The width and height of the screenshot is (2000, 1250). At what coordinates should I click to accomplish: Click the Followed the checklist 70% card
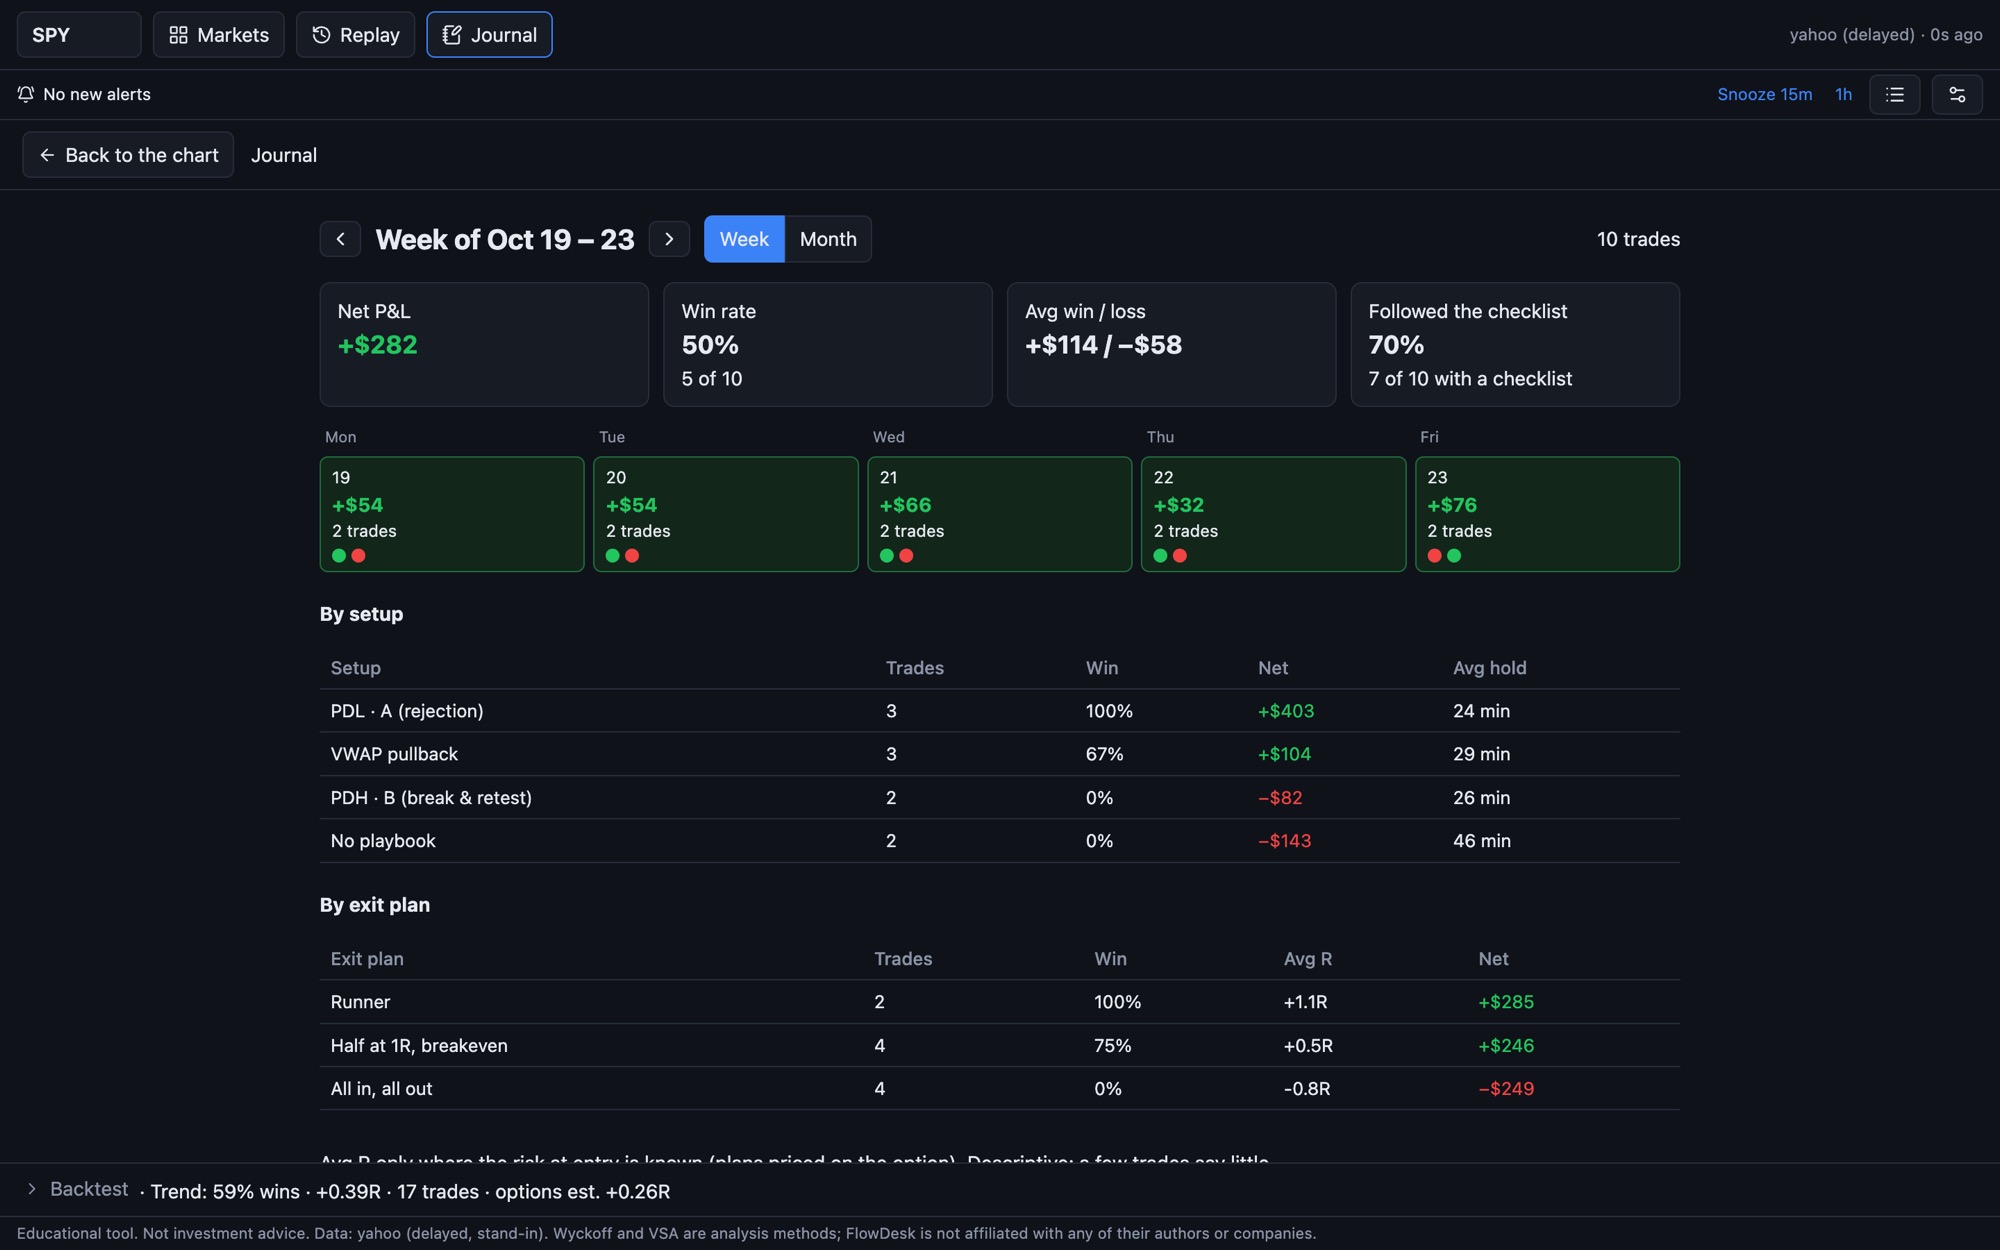1515,344
